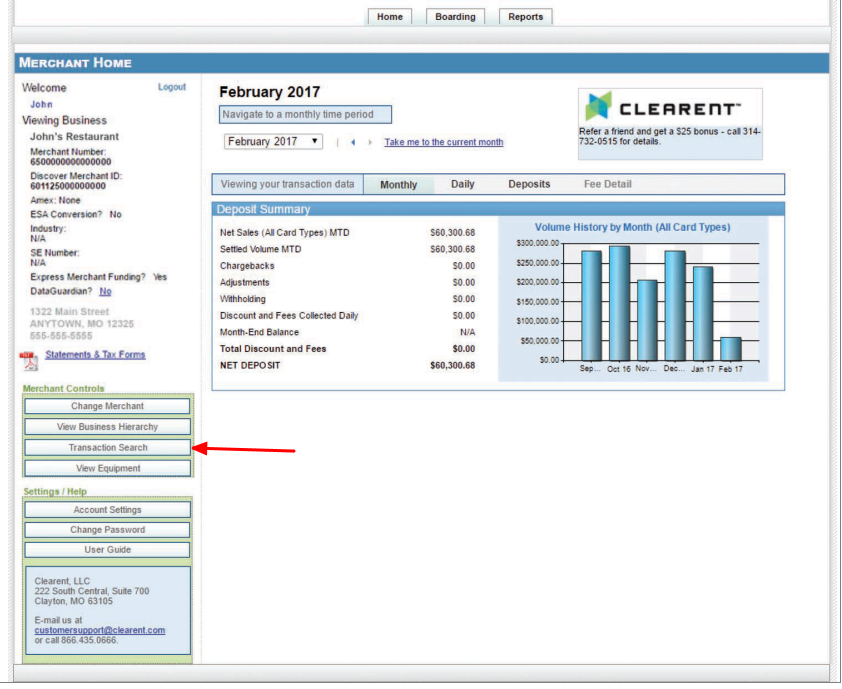Open Account Settings

point(107,510)
